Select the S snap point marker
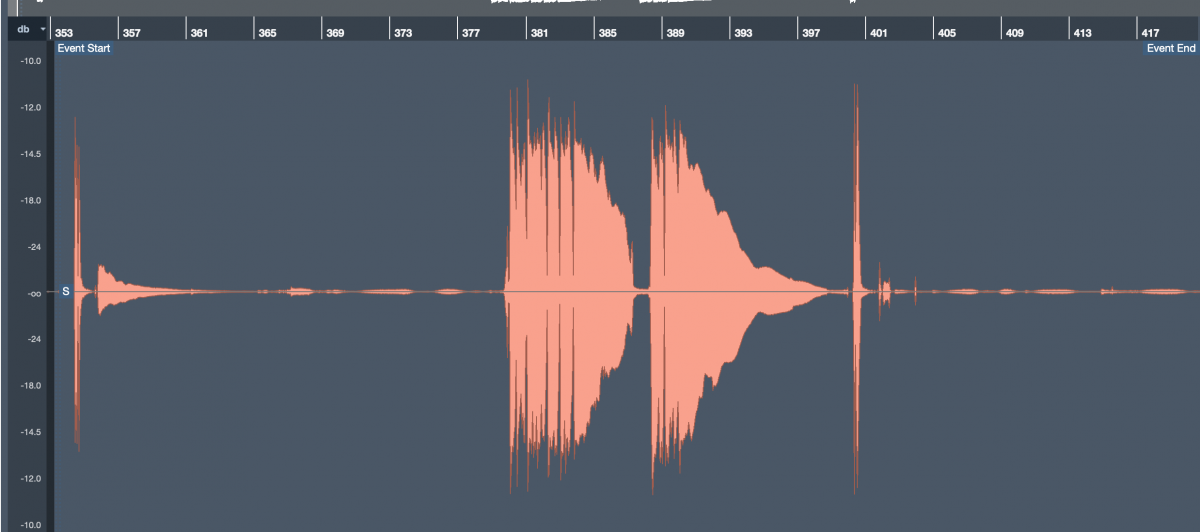The image size is (1200, 532). [x=66, y=291]
